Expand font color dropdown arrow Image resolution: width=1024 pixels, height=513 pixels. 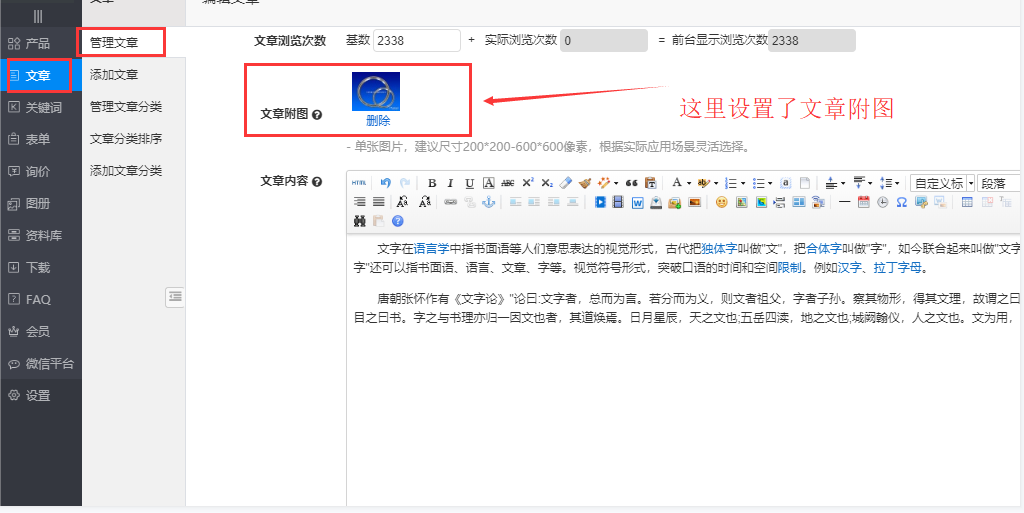[x=689, y=183]
